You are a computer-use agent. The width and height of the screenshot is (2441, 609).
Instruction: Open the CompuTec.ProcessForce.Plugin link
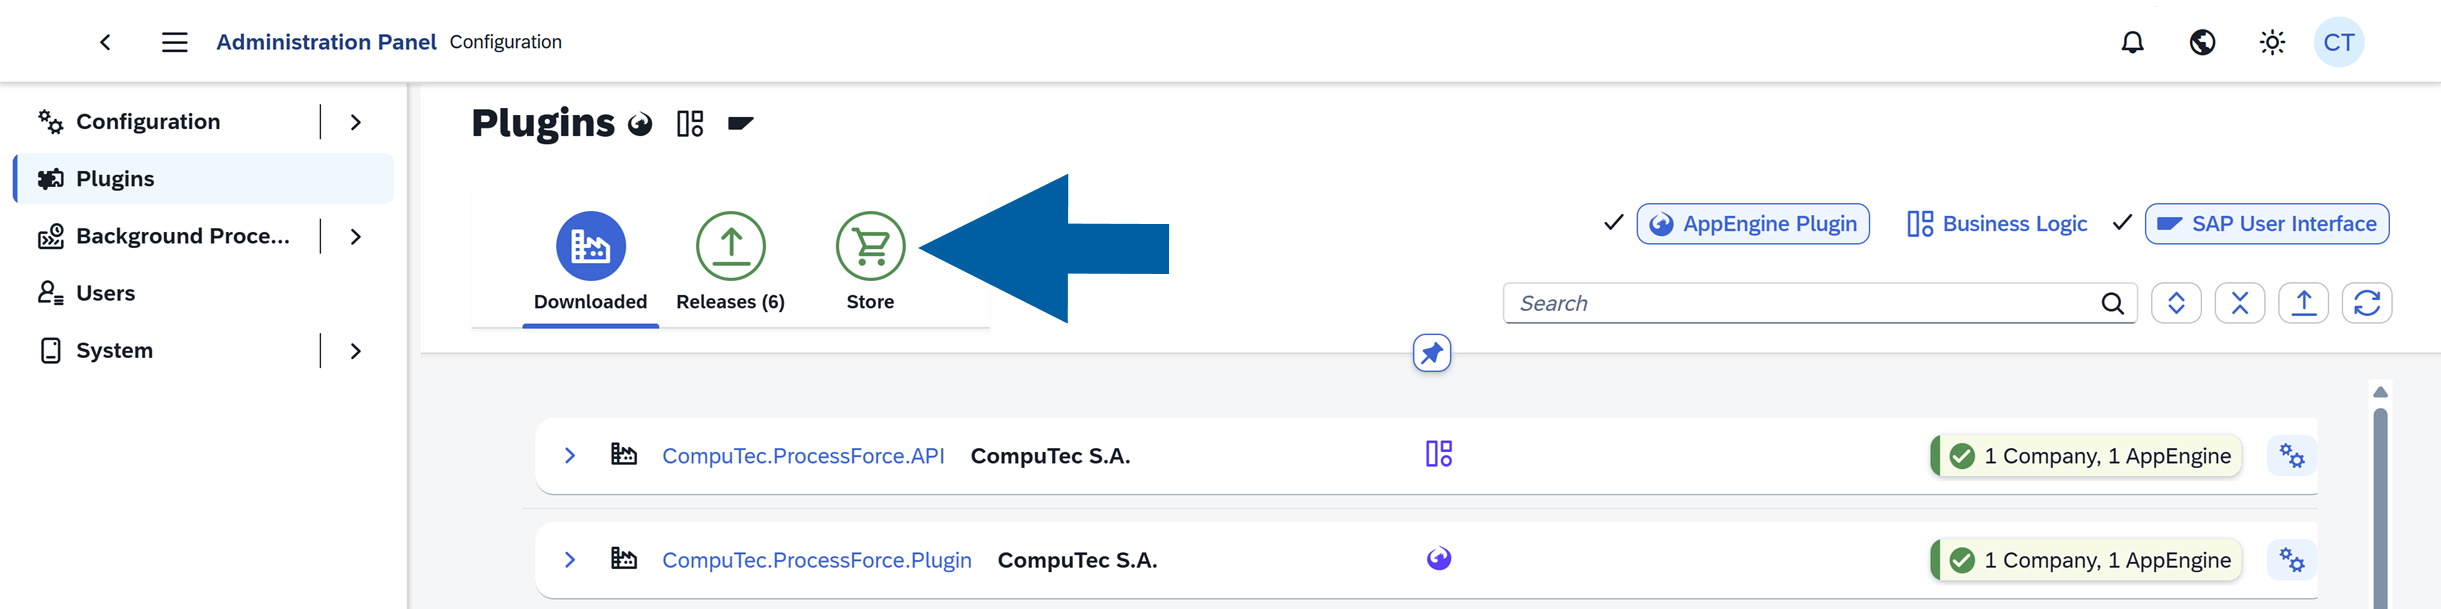pyautogui.click(x=816, y=560)
